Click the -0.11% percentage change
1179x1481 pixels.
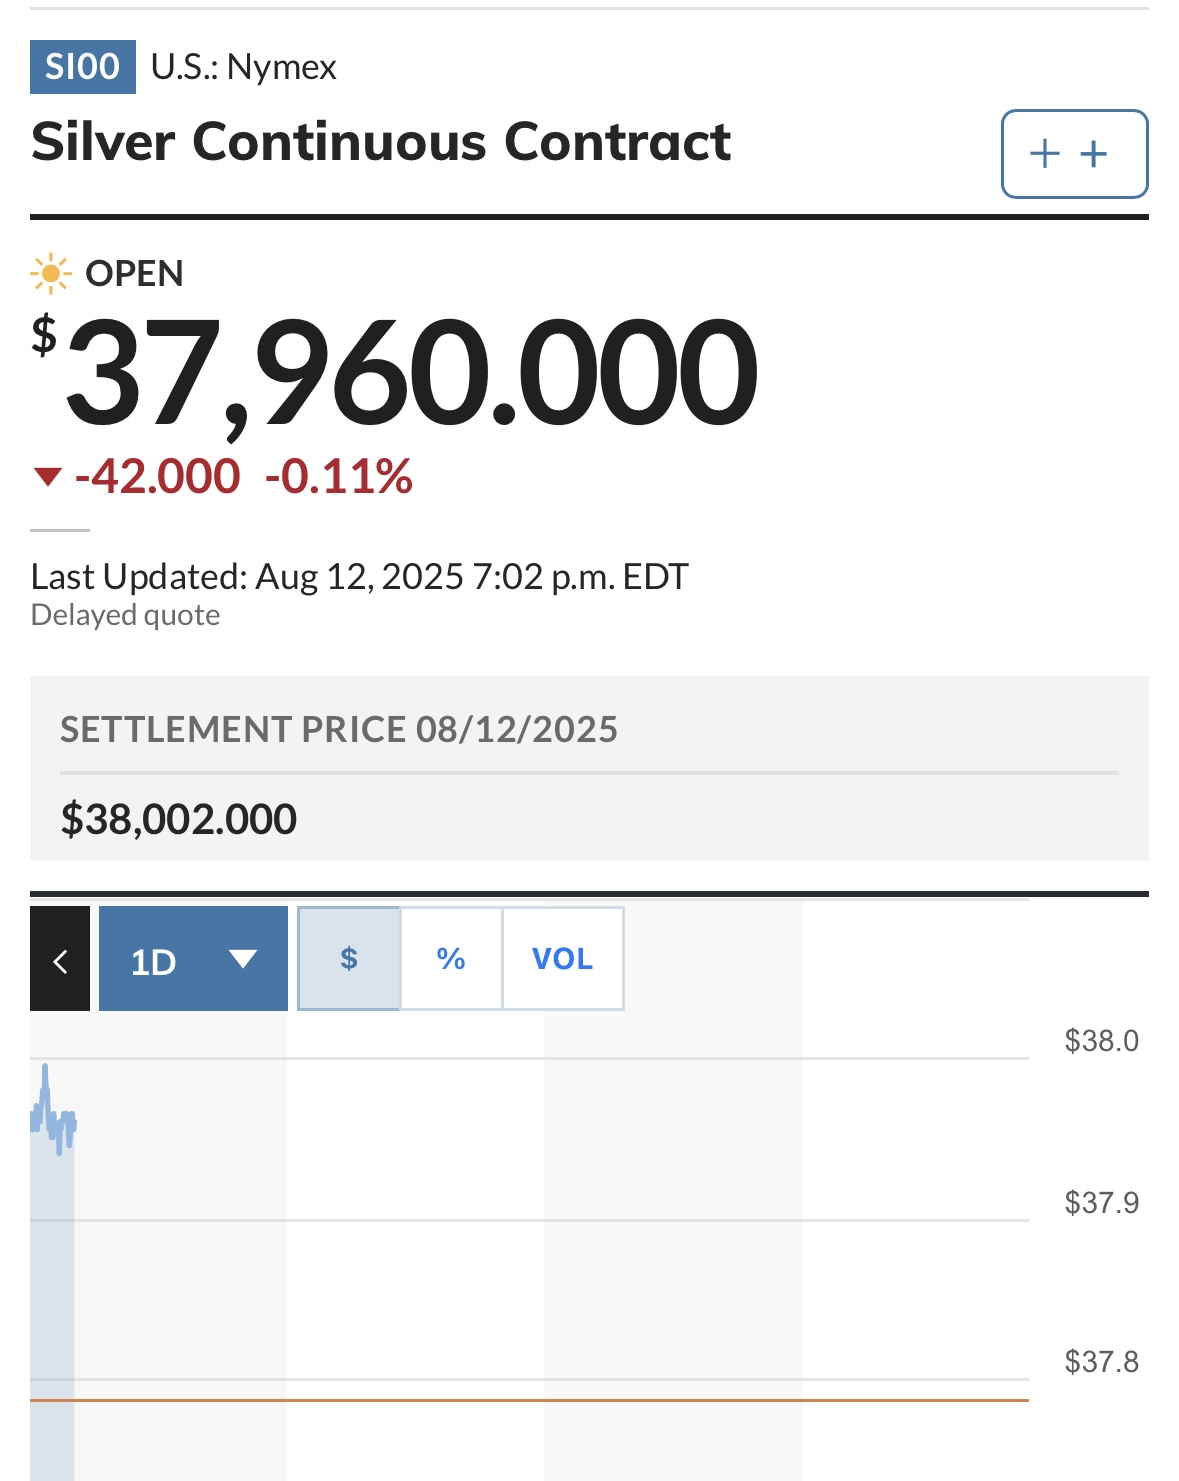[339, 476]
